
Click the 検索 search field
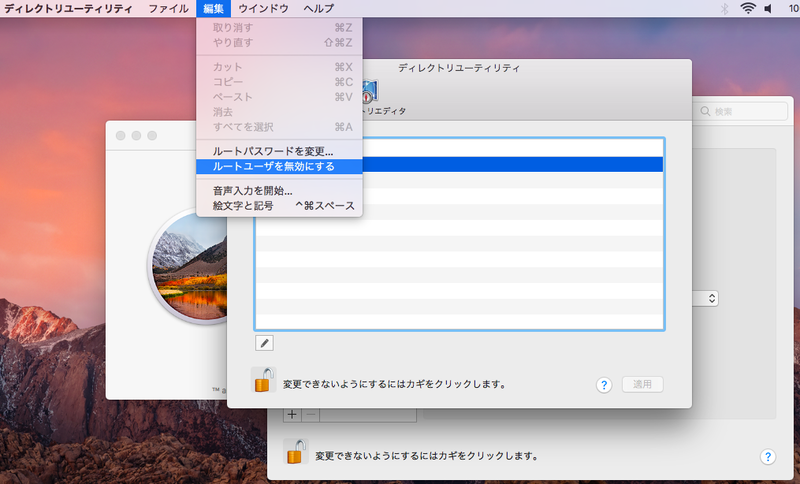click(x=743, y=111)
